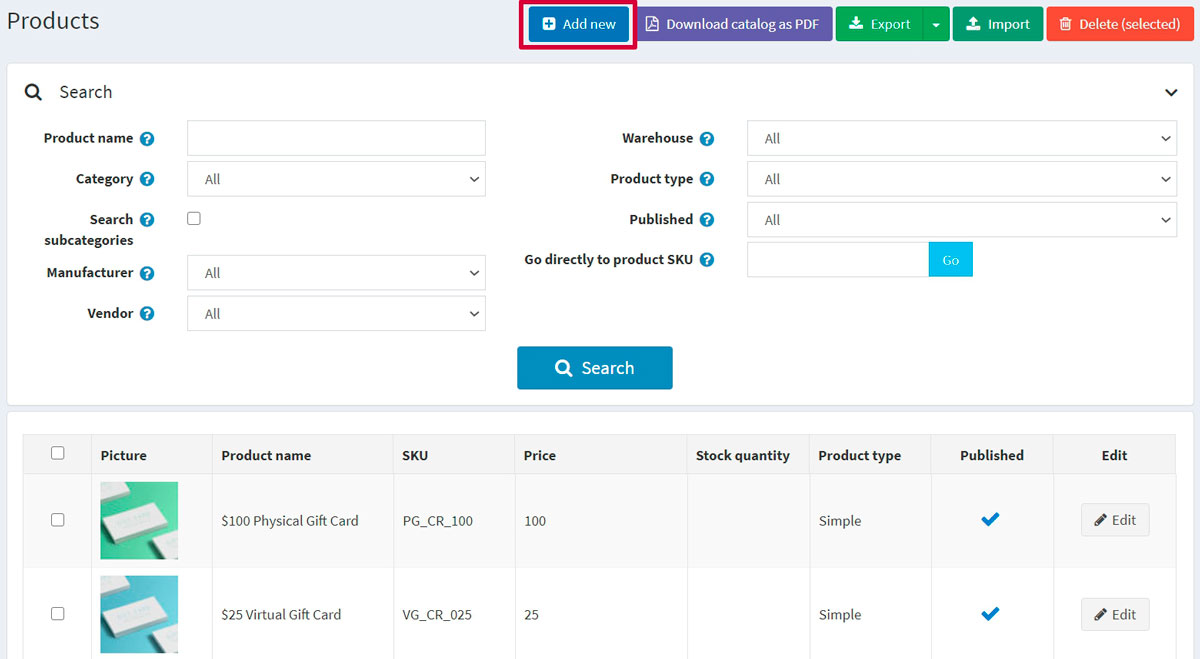Click help icon for Go directly to SKU
The width and height of the screenshot is (1200, 659).
pos(707,260)
